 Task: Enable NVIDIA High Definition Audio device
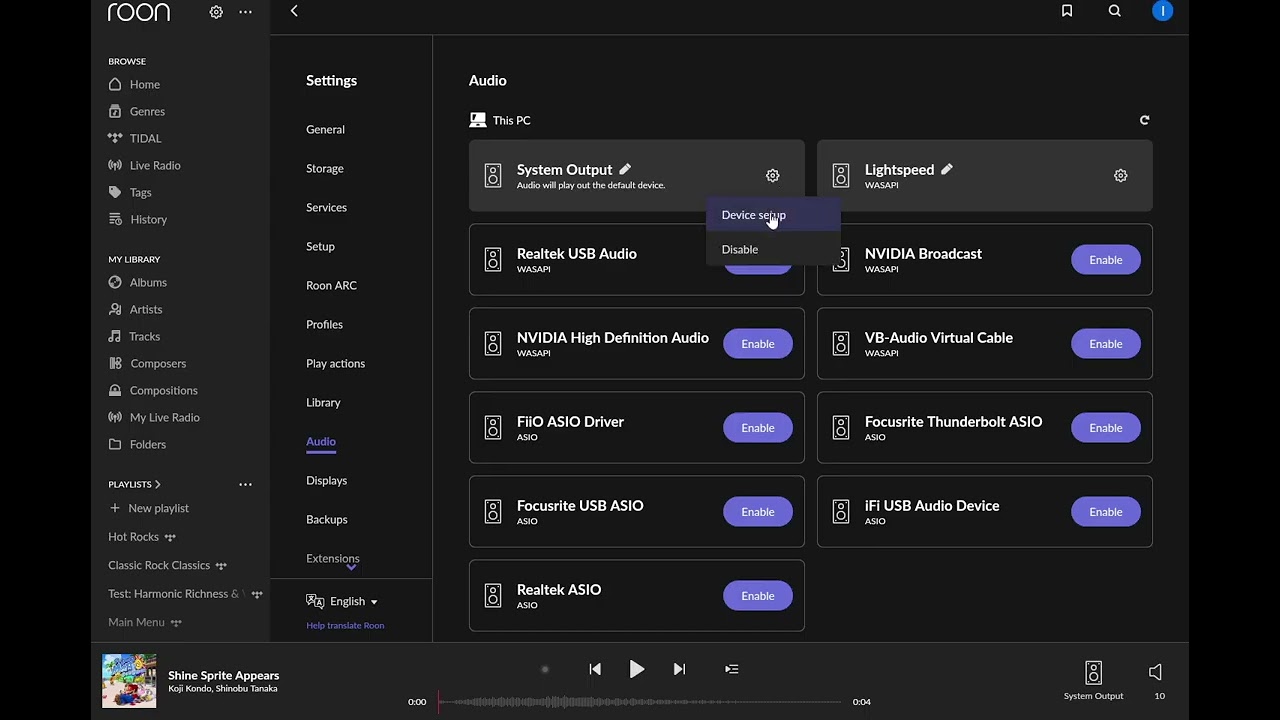[x=758, y=344]
